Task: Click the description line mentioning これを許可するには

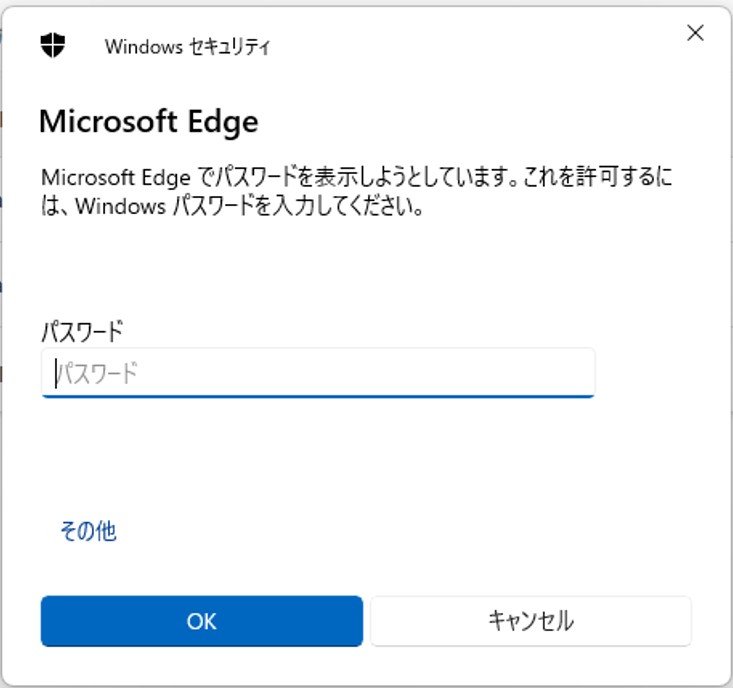Action: coord(356,177)
